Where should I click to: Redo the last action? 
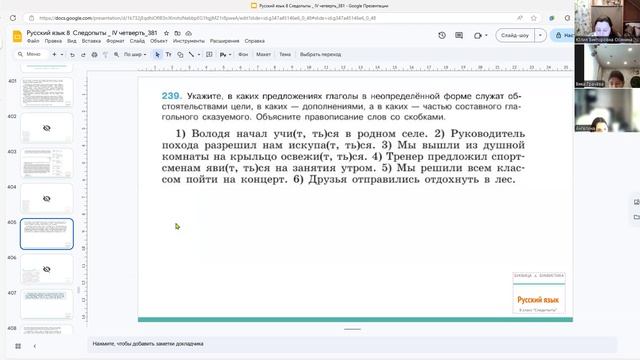pyautogui.click(x=83, y=54)
